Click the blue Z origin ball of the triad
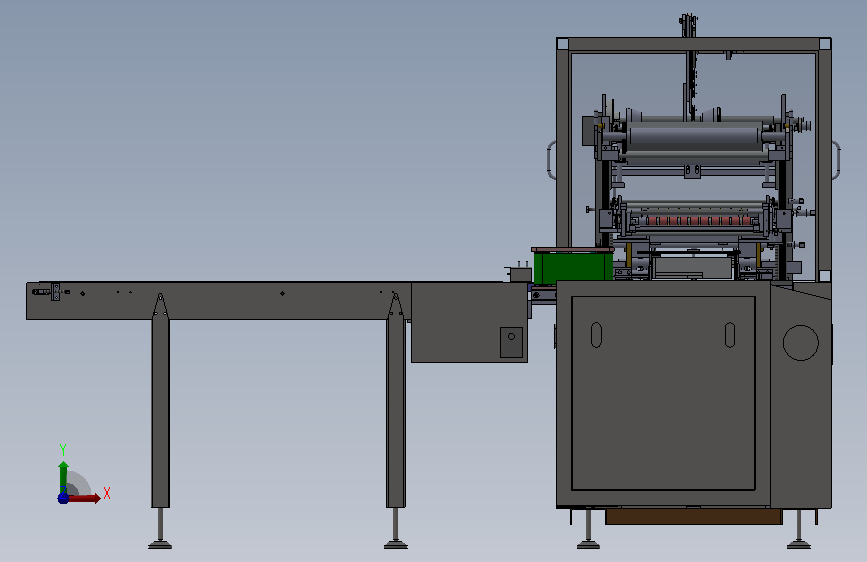Viewport: 867px width, 562px height. coord(63,498)
